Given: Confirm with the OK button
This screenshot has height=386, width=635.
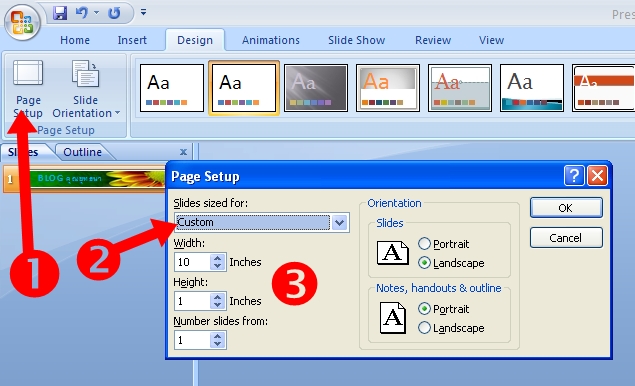Looking at the screenshot, I should click(566, 208).
